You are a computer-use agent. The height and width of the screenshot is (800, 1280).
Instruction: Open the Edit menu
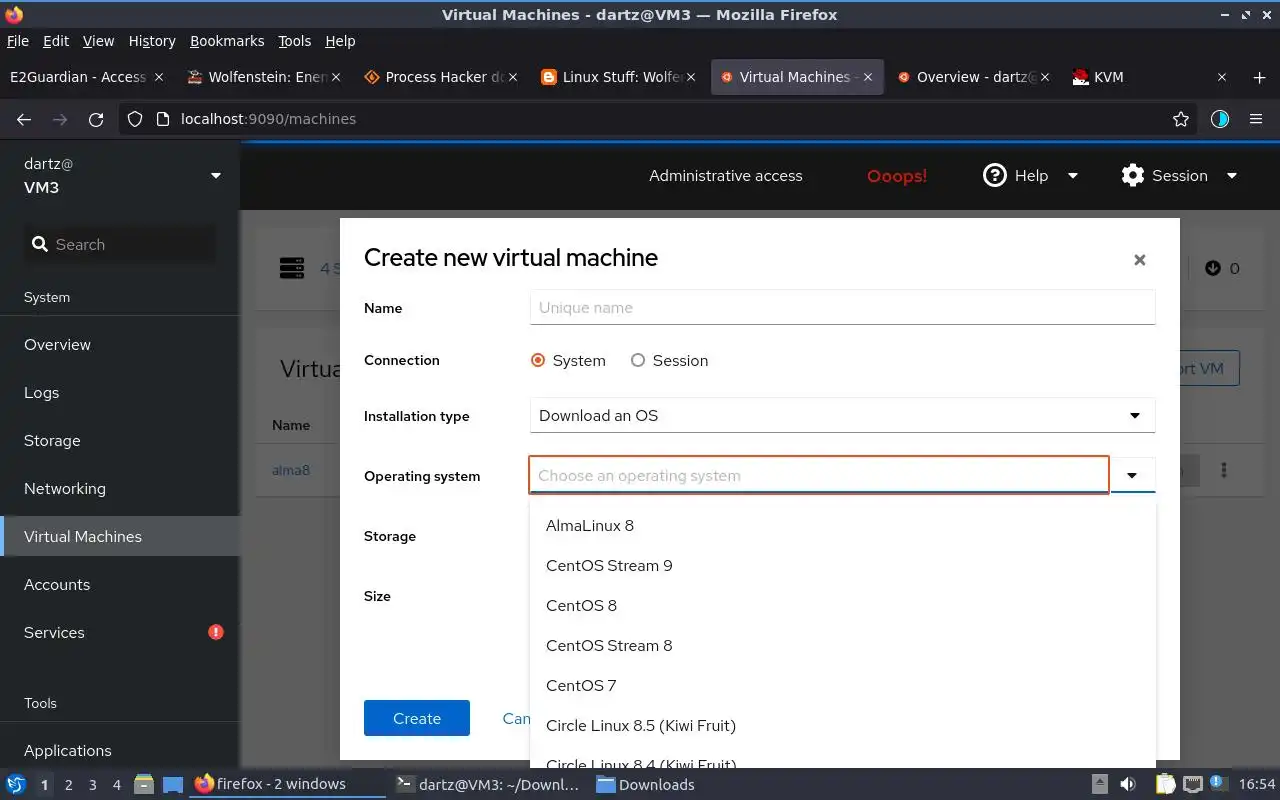[56, 41]
